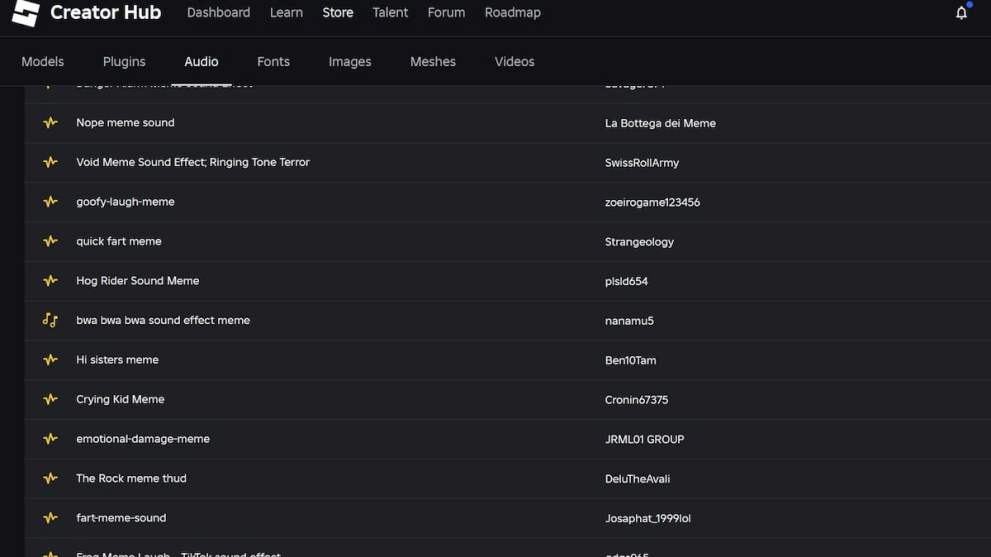Viewport: 991px width, 557px height.
Task: Click music note icon beside bwa bwa bwa
Action: 50,320
